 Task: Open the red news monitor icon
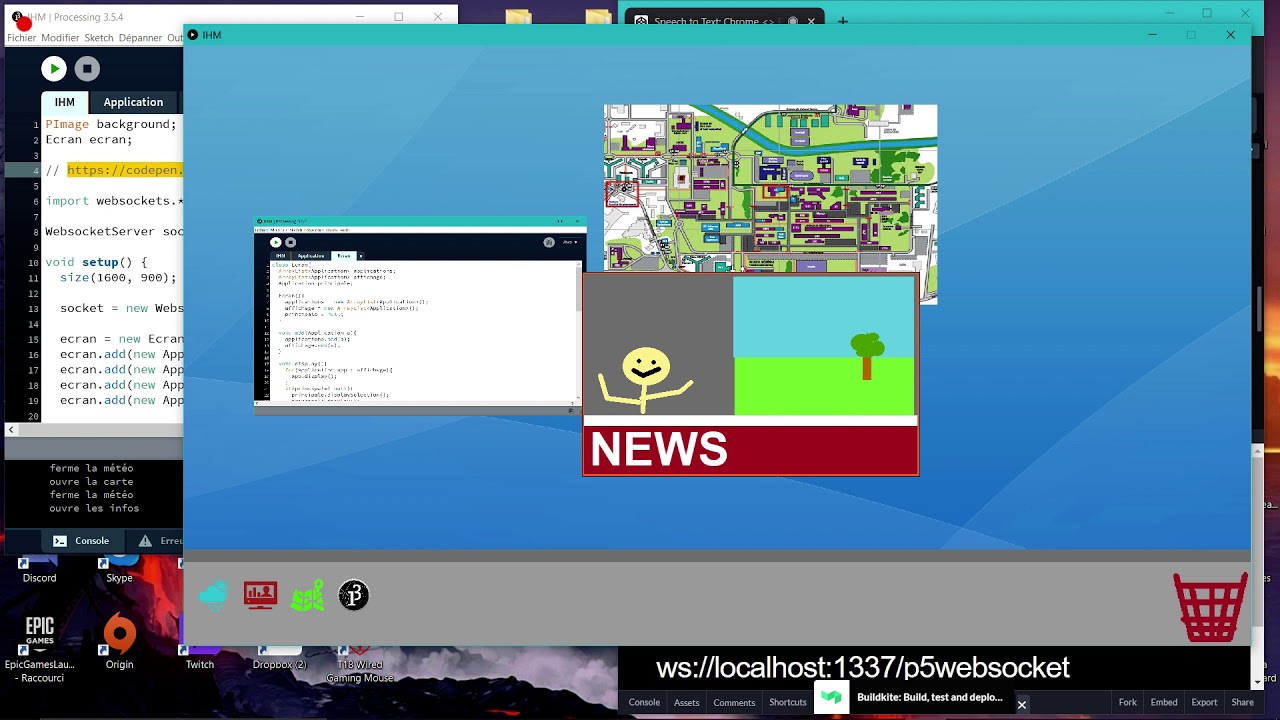pyautogui.click(x=260, y=595)
